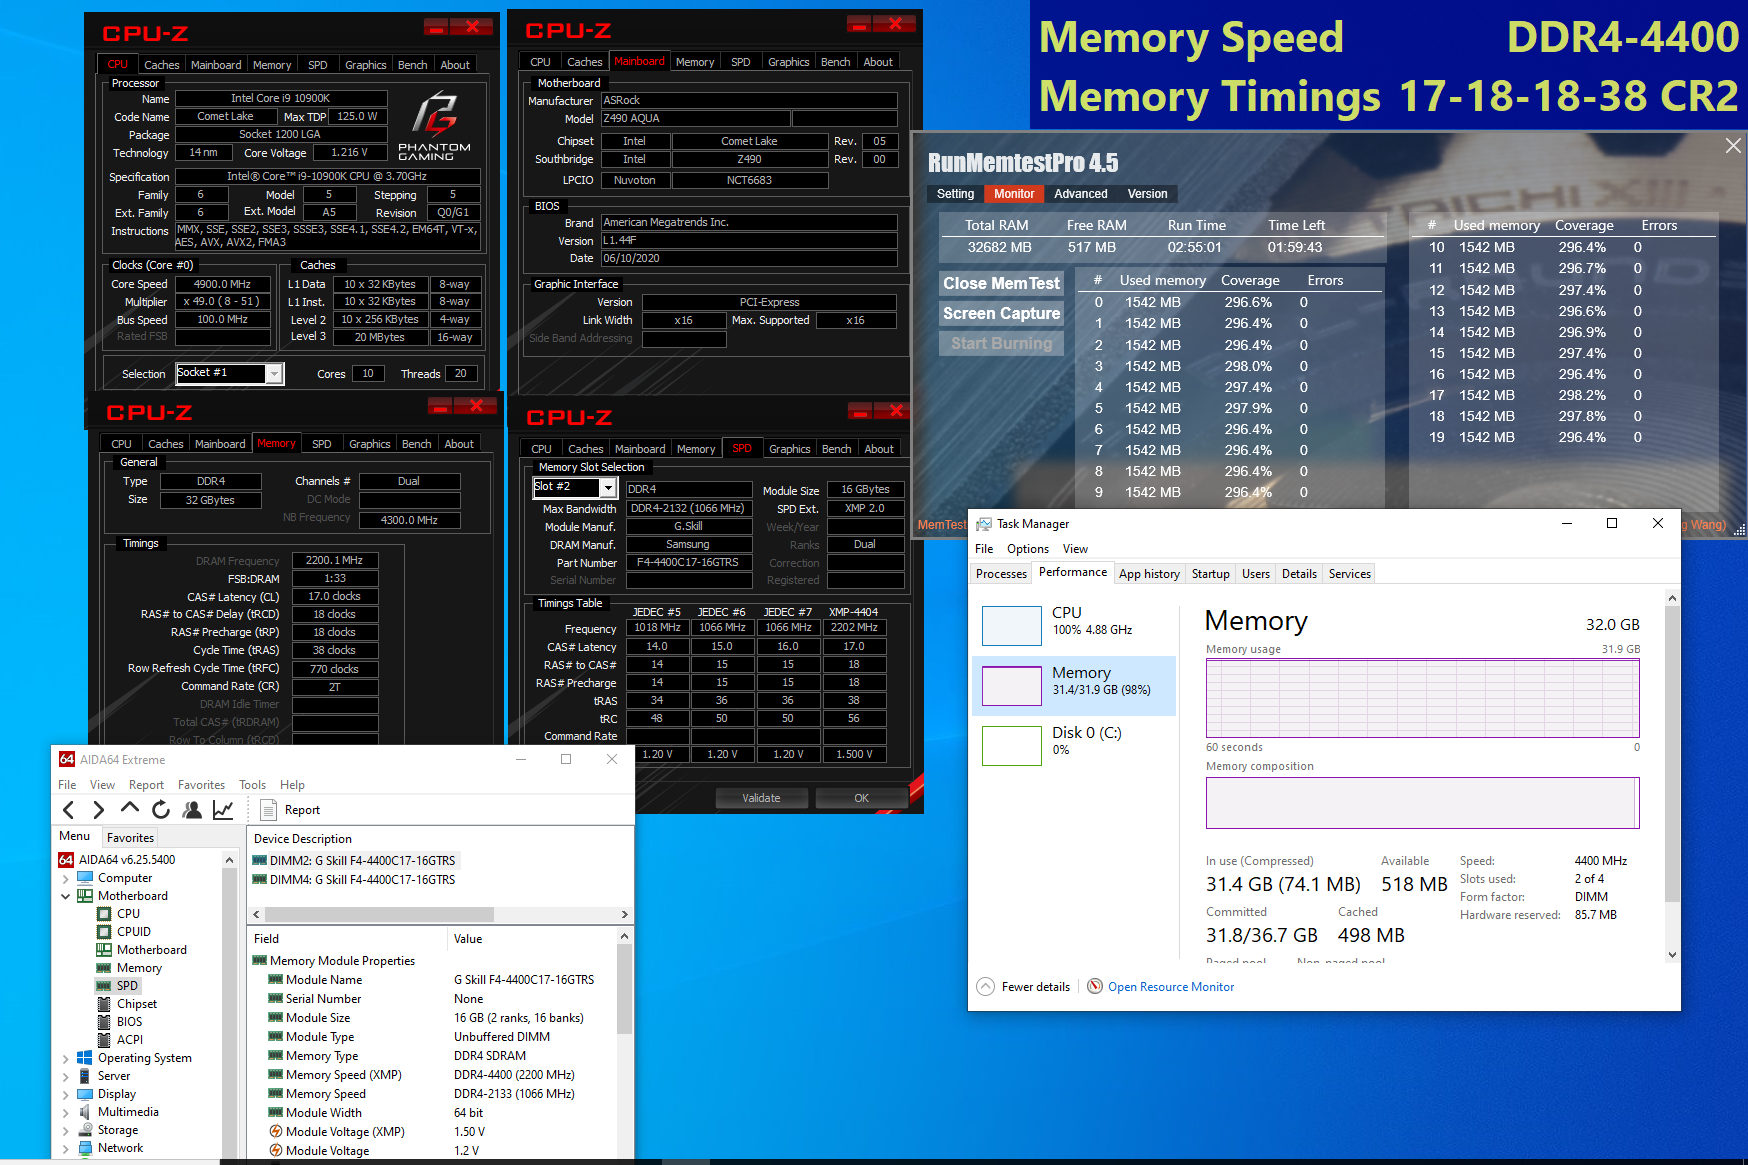Switch to the Bench tab in CPU-Z
Viewport: 1748px width, 1165px height.
[412, 64]
